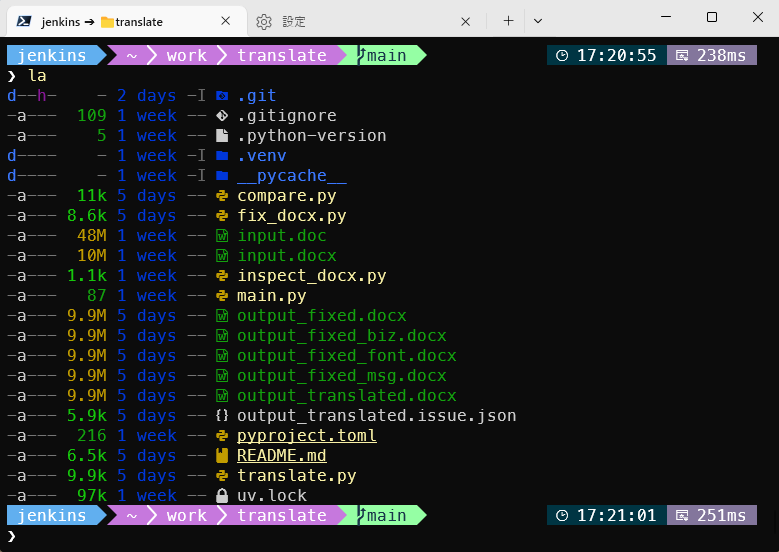Click the folder icon next to .venv
Viewport: 779px width, 552px height.
[x=222, y=156]
